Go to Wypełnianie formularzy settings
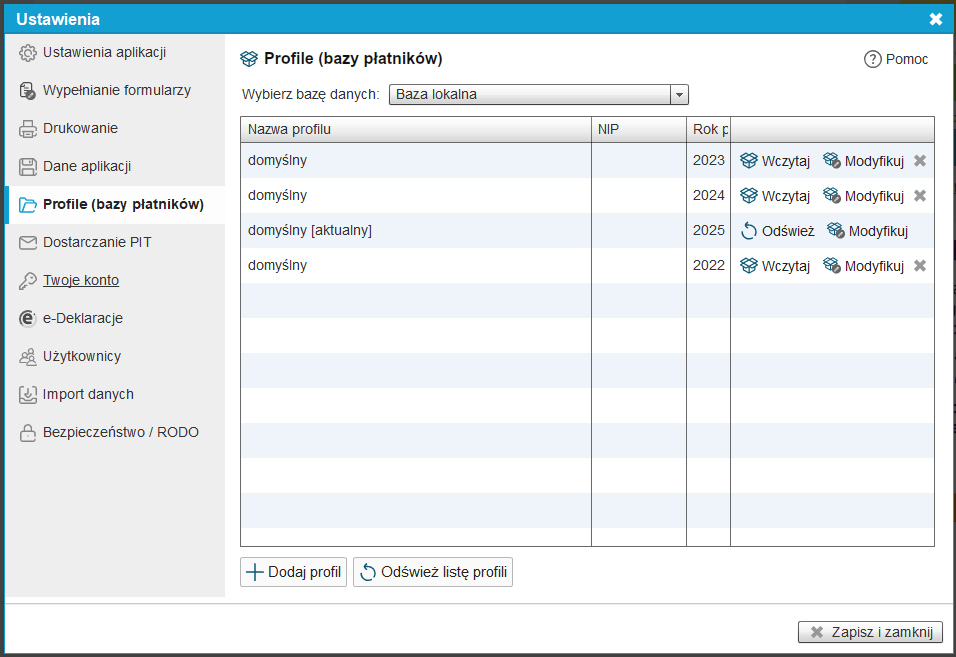Viewport: 956px width, 657px height. click(x=116, y=90)
